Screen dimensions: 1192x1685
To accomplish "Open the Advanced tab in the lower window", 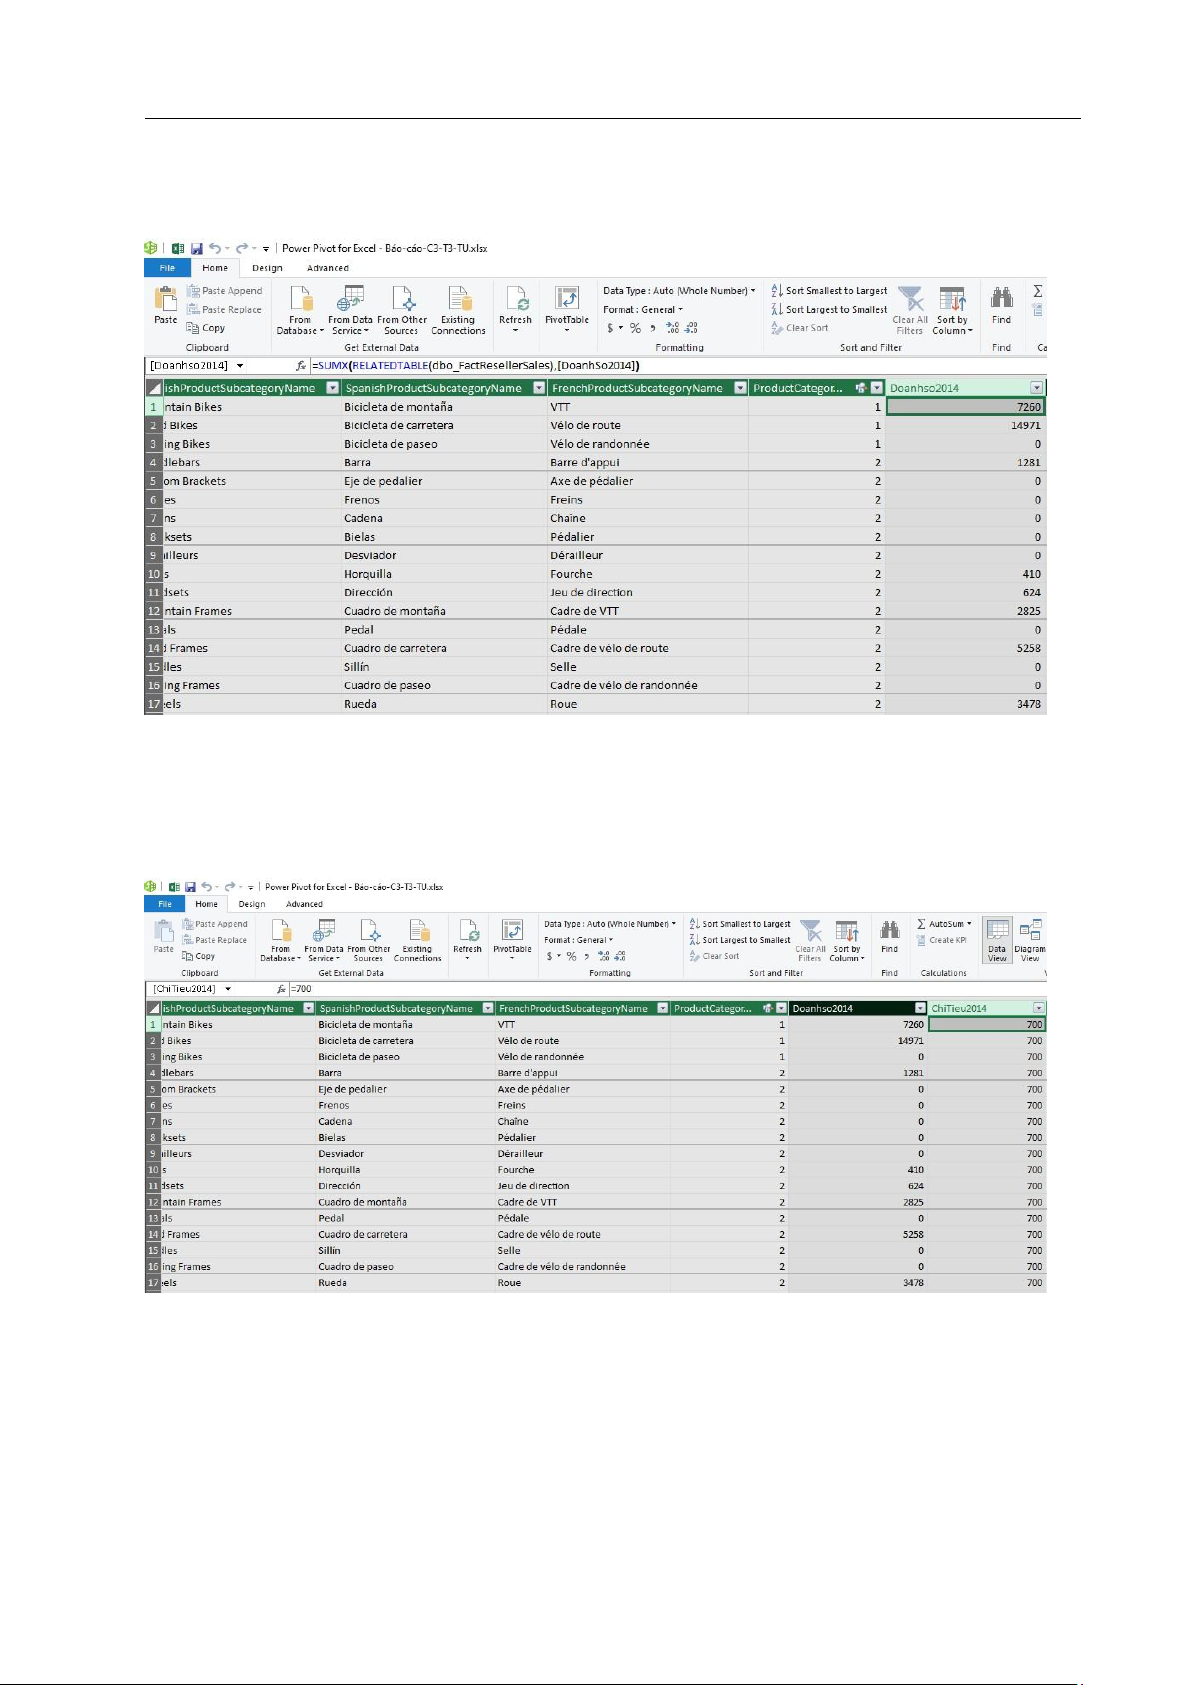I will 304,904.
